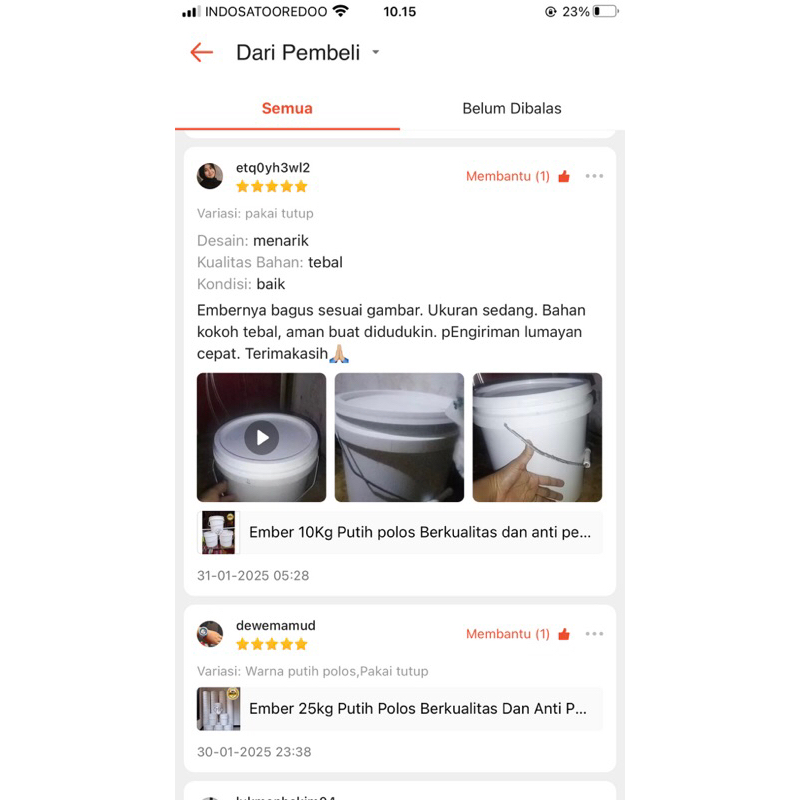Open the Ember 10Kg Putih polos product link
The height and width of the screenshot is (800, 800).
coord(400,532)
